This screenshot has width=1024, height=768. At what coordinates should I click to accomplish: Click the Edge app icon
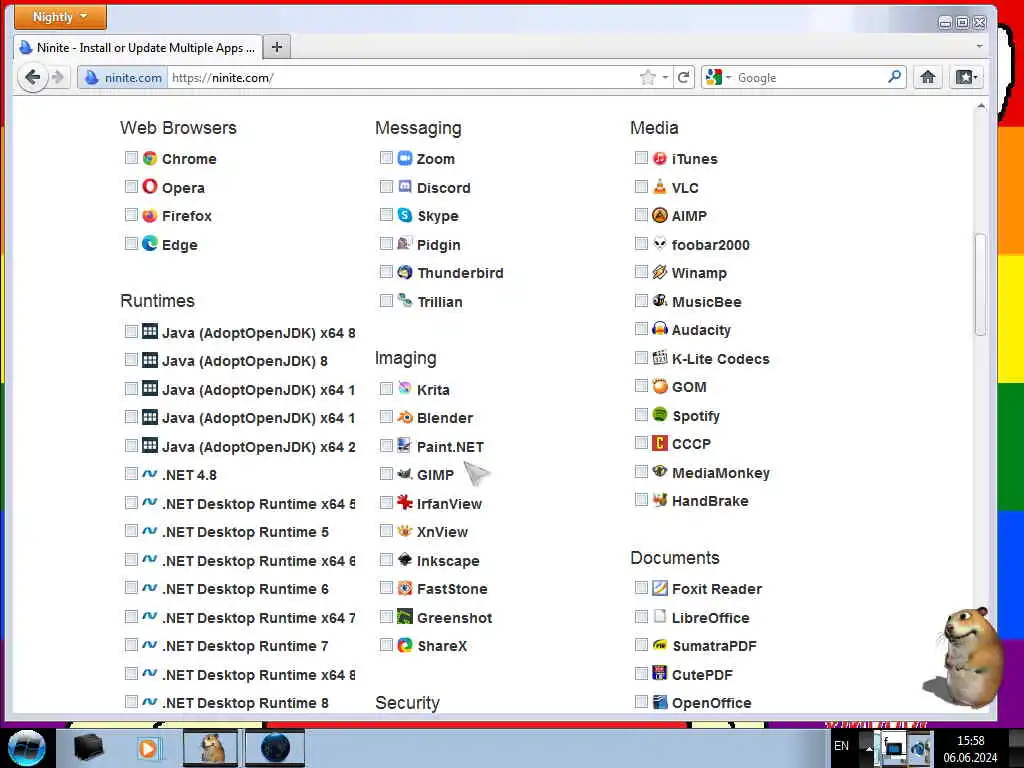point(150,244)
